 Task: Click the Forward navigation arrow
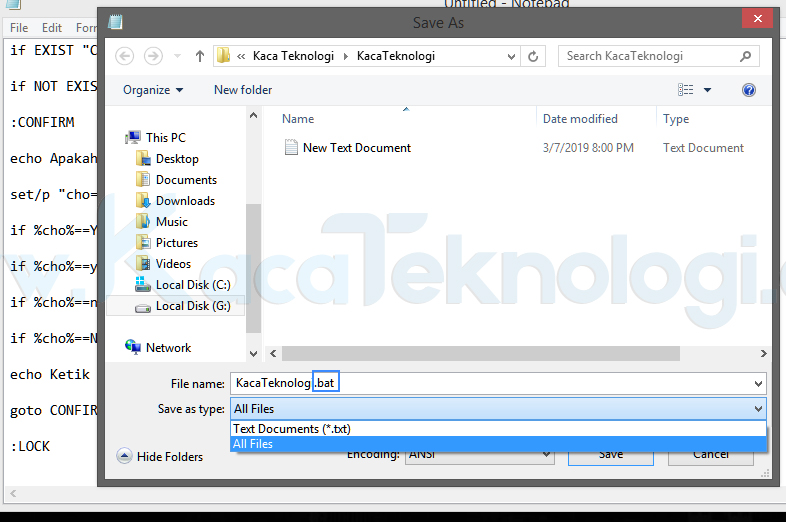153,56
